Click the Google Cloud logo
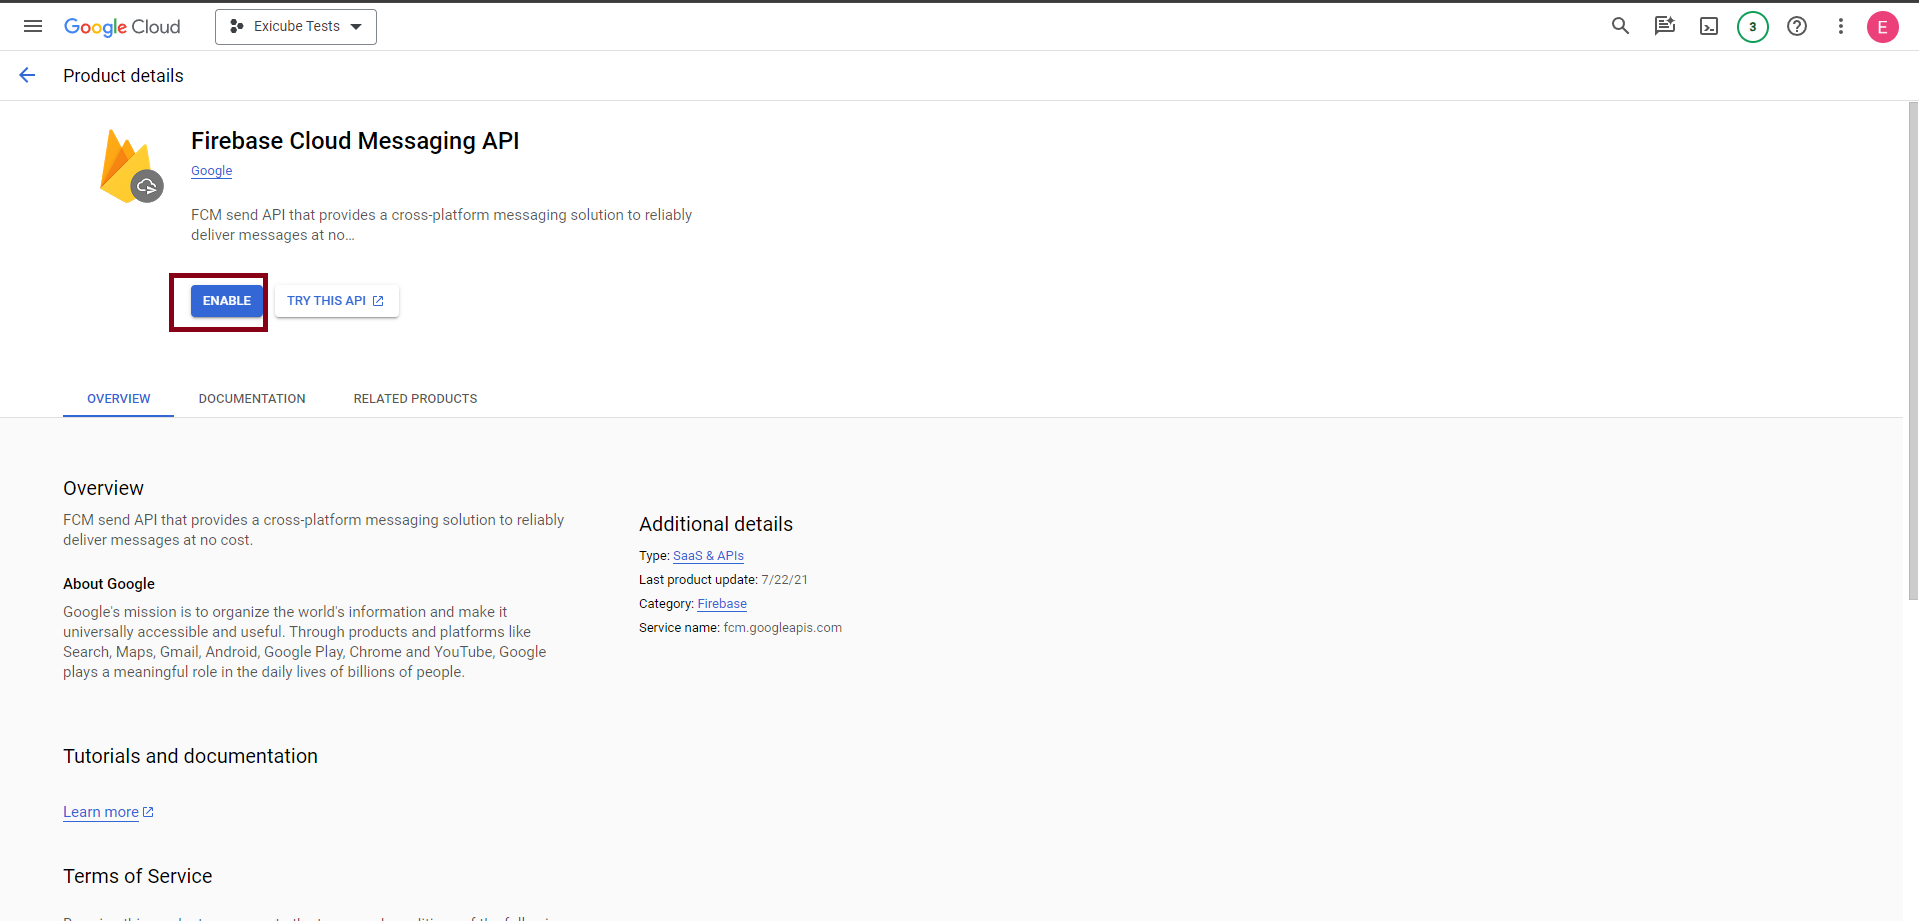 (x=122, y=27)
